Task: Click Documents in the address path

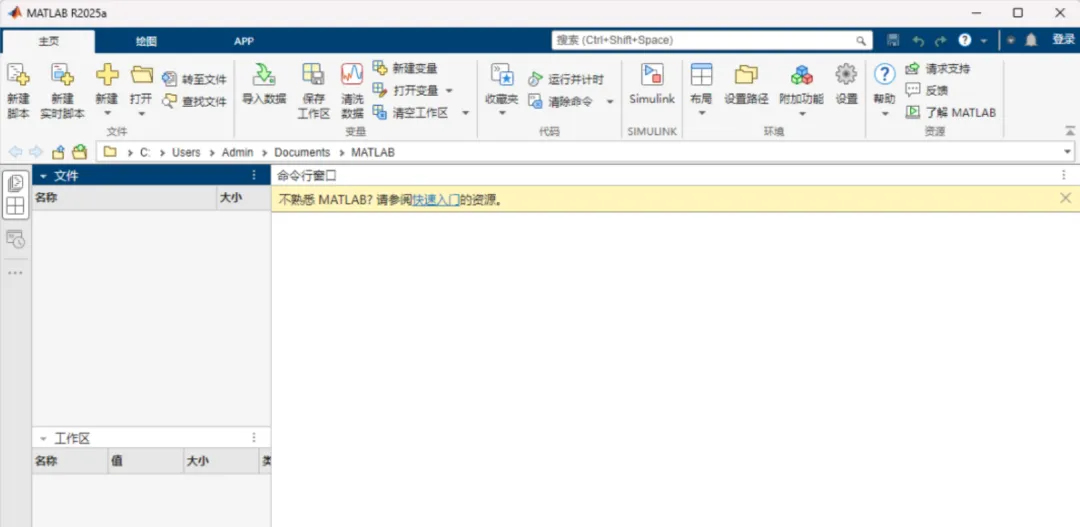Action: pos(302,152)
